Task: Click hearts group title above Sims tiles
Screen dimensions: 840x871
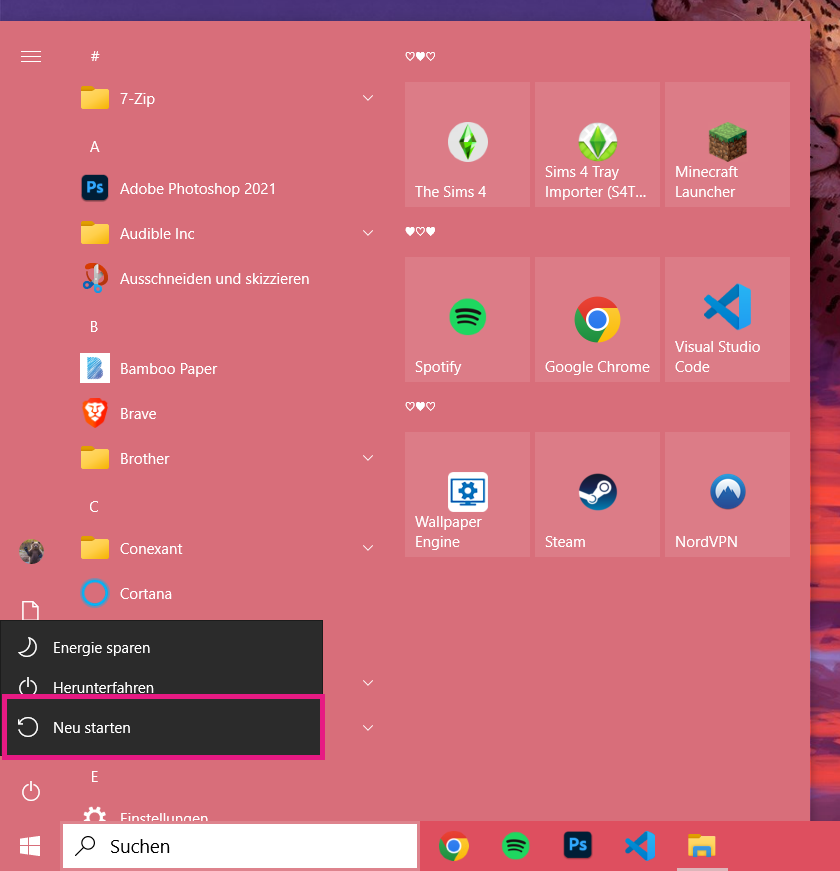Action: tap(420, 56)
